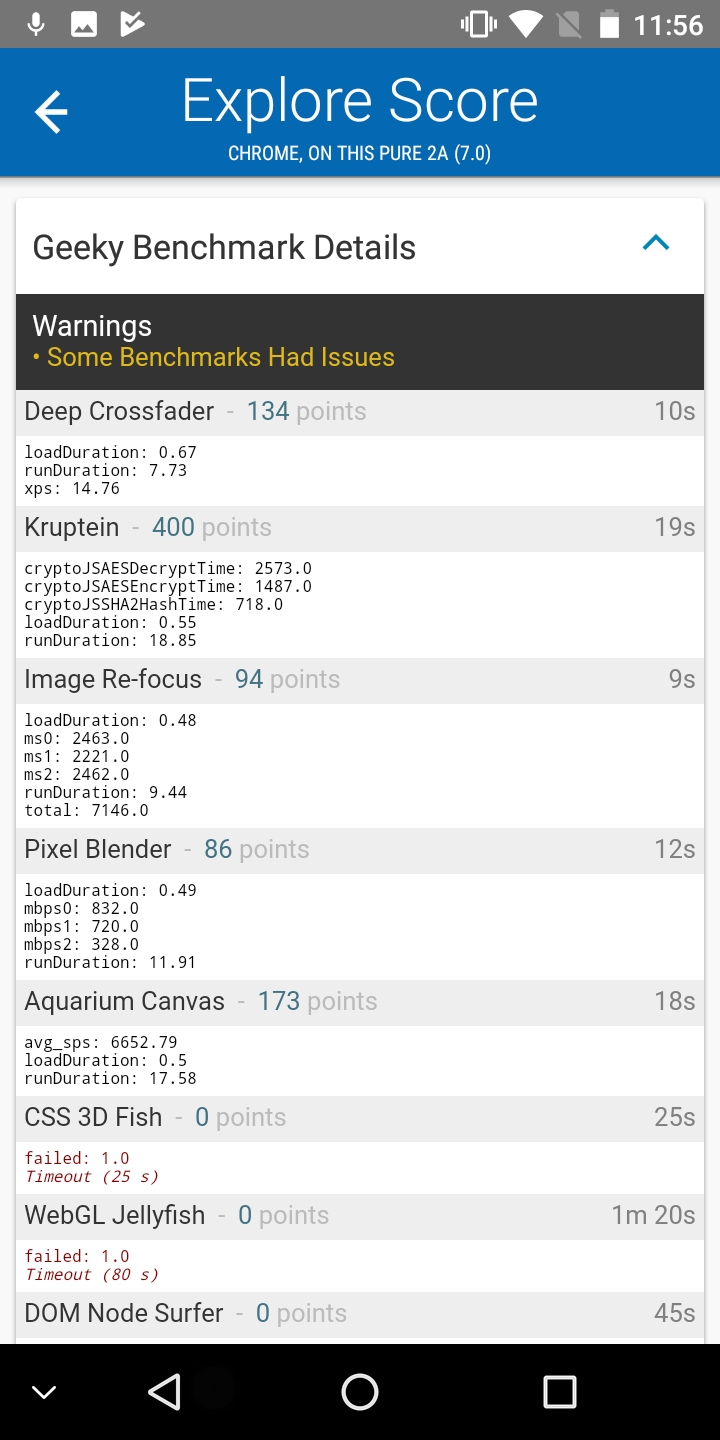Tap the WebGL Jellyfish benchmark header
This screenshot has height=1440, width=720.
coord(360,1215)
